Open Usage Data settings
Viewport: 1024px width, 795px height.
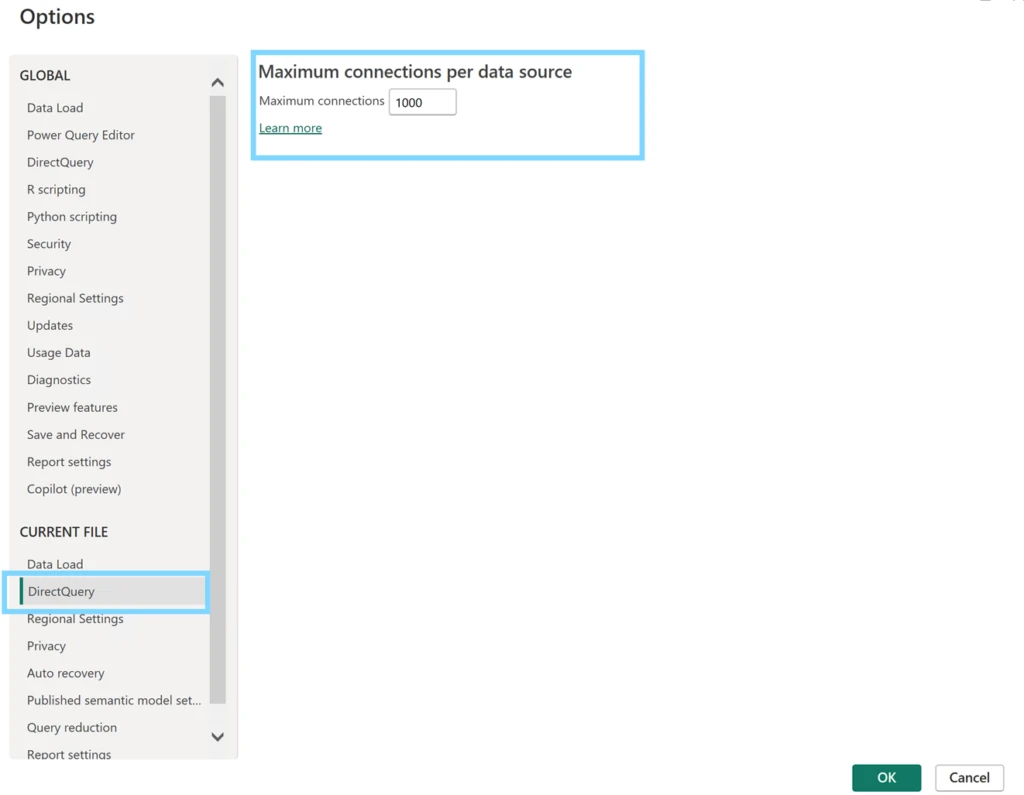pos(58,352)
